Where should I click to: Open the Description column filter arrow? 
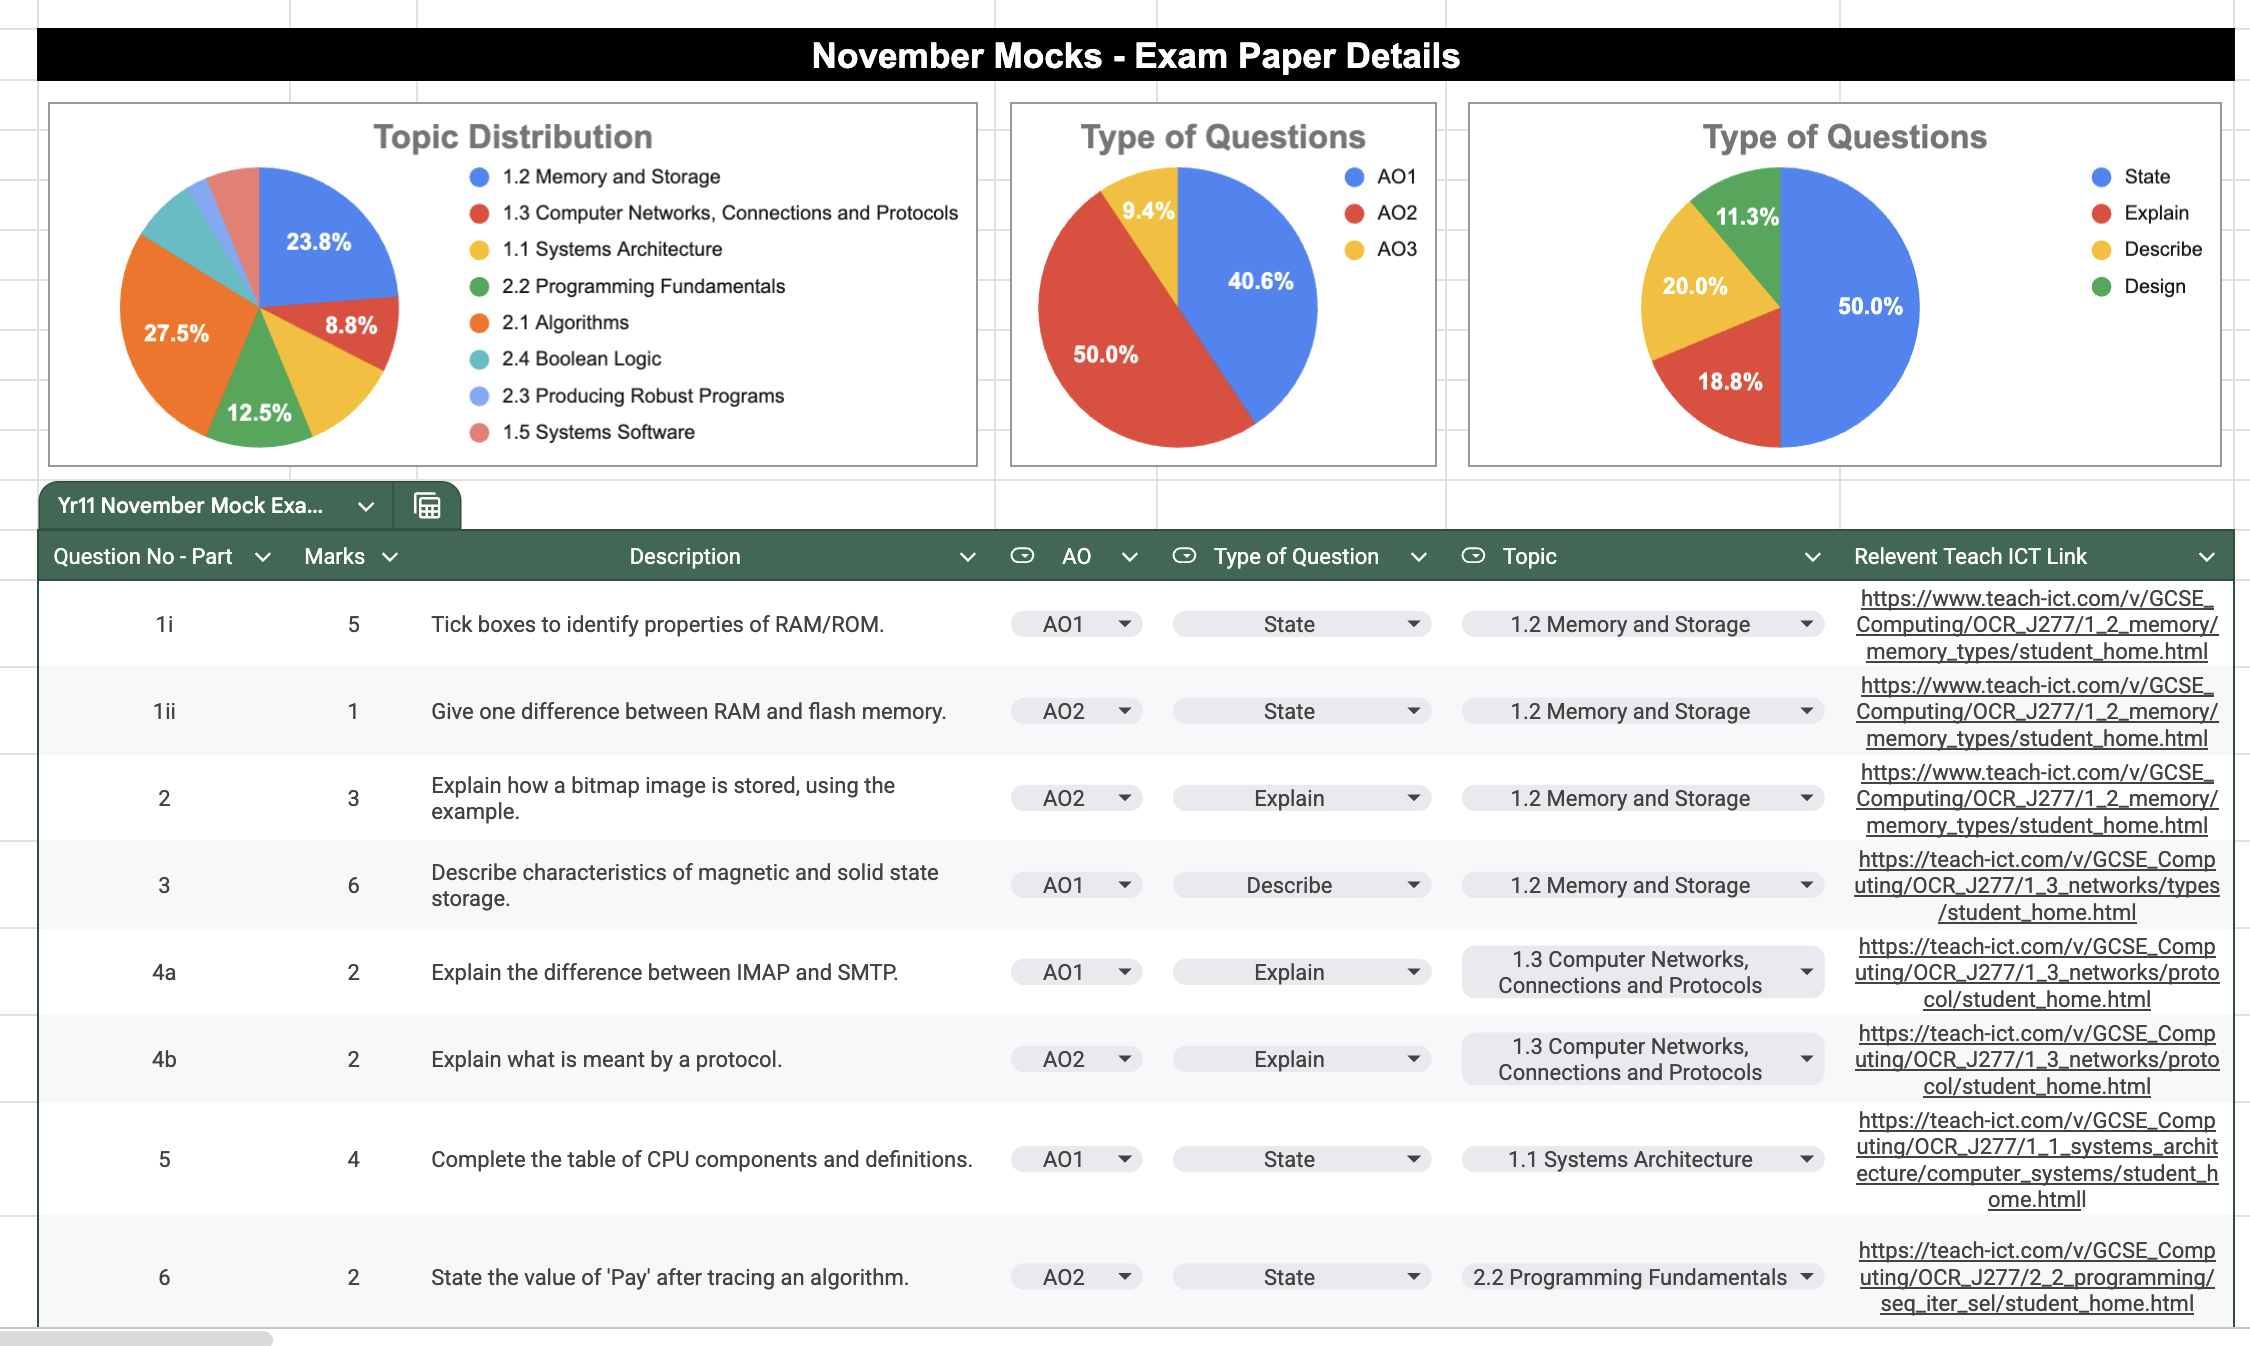pyautogui.click(x=967, y=557)
